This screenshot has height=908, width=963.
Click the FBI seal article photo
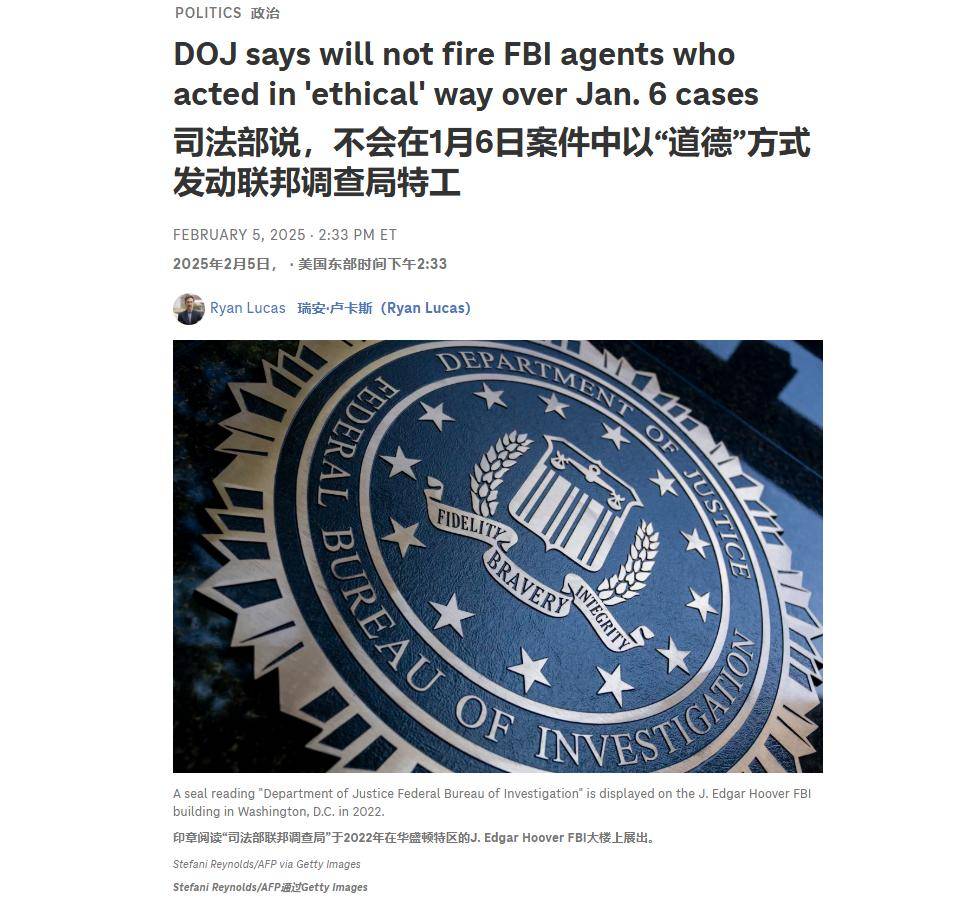(497, 556)
